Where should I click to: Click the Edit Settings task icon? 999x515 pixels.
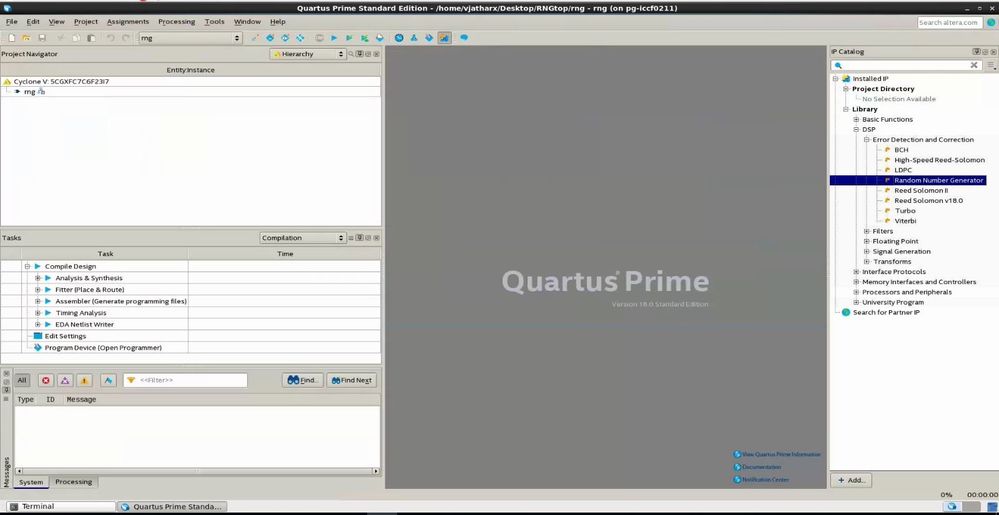(38, 336)
